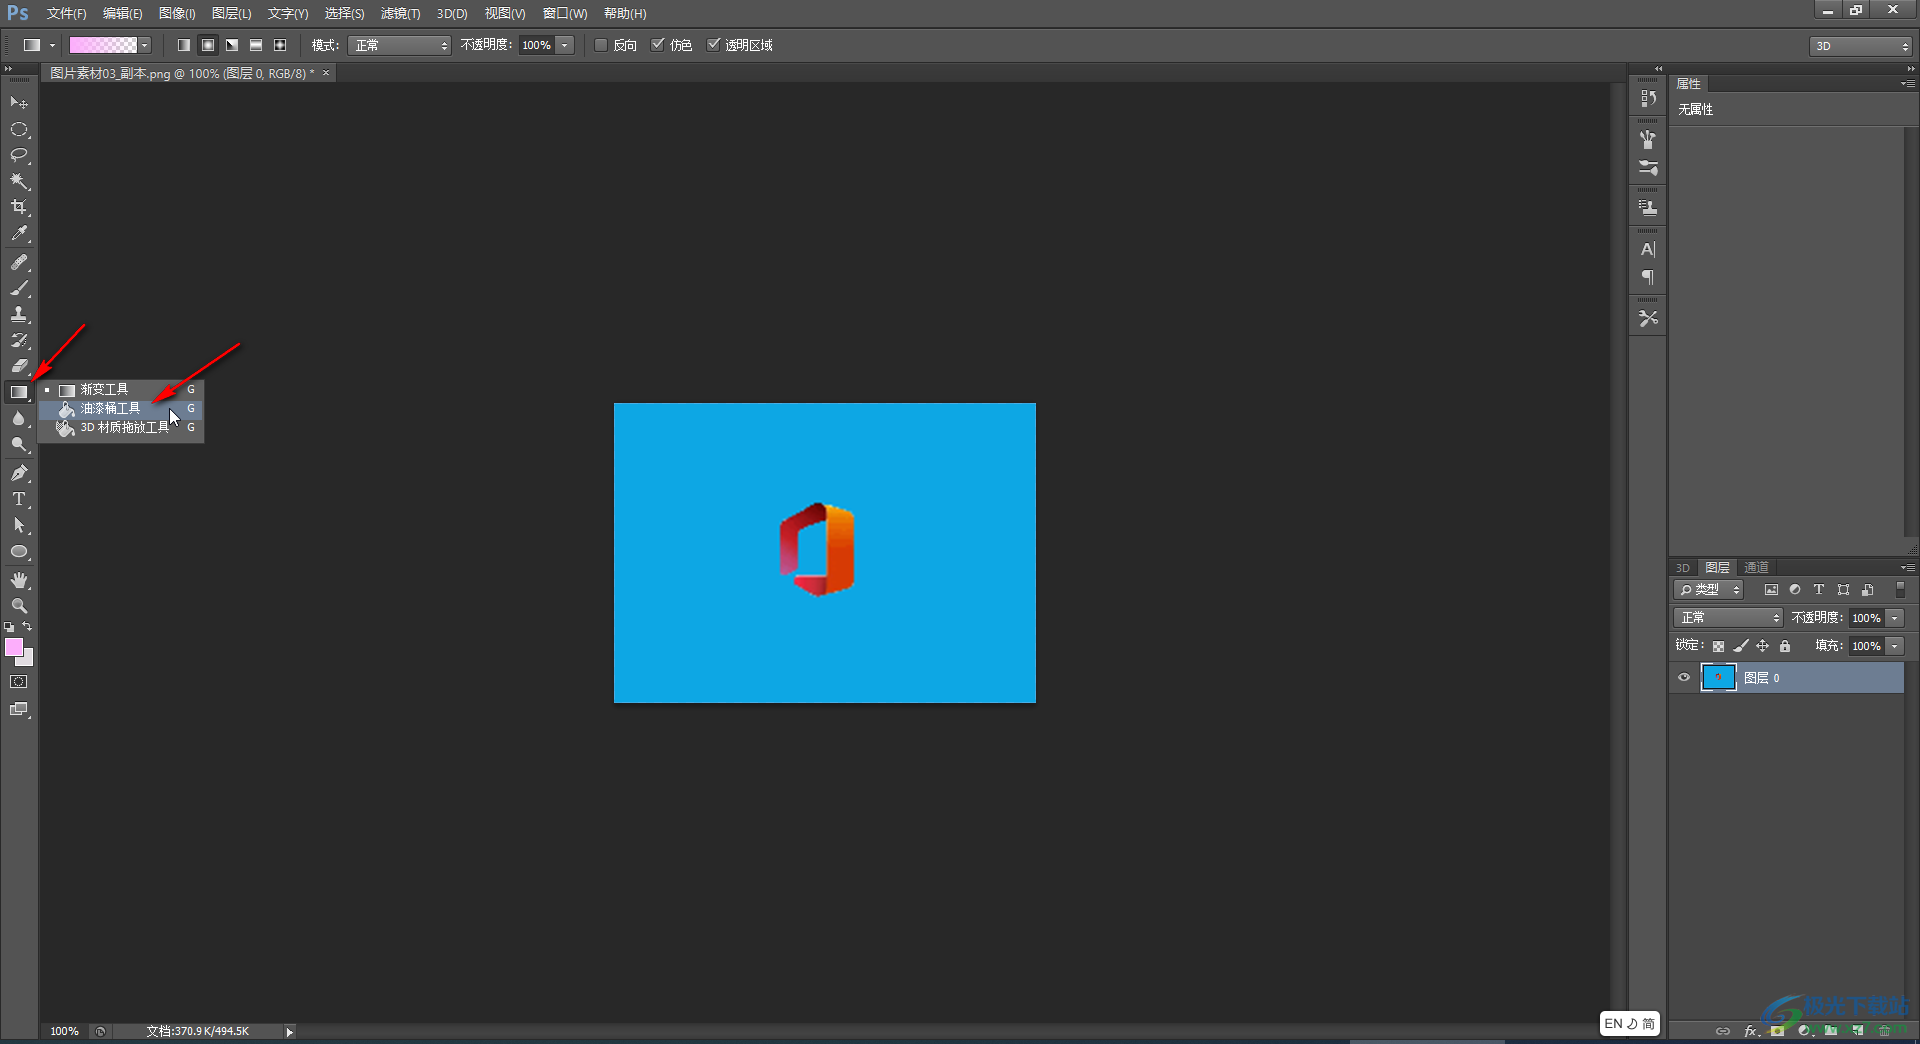
Task: Switch to the 通道 channels tab
Action: pos(1757,567)
